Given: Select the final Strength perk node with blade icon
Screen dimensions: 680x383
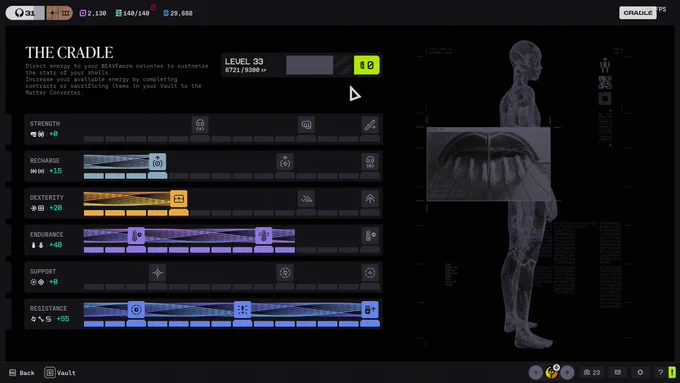Looking at the screenshot, I should tap(370, 125).
